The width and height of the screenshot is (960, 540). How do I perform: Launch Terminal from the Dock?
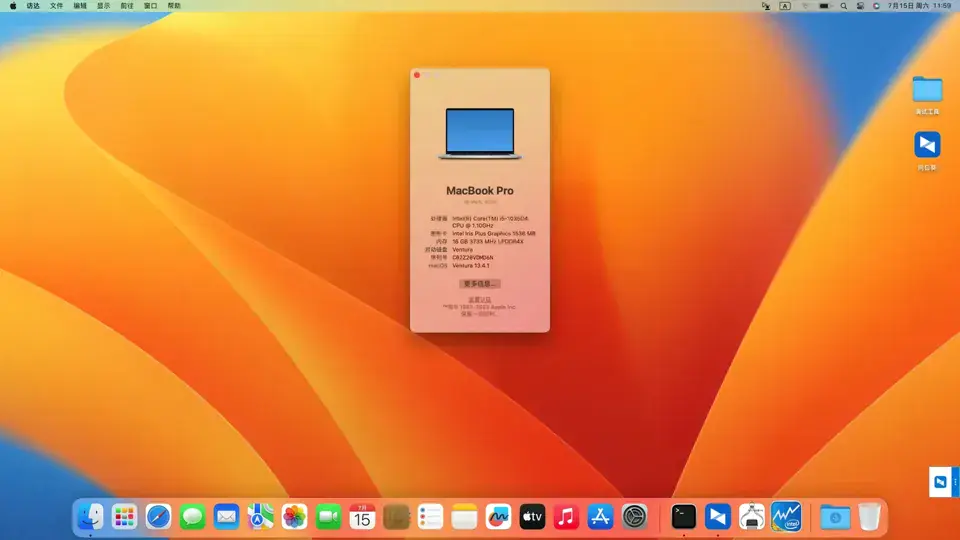click(x=684, y=517)
